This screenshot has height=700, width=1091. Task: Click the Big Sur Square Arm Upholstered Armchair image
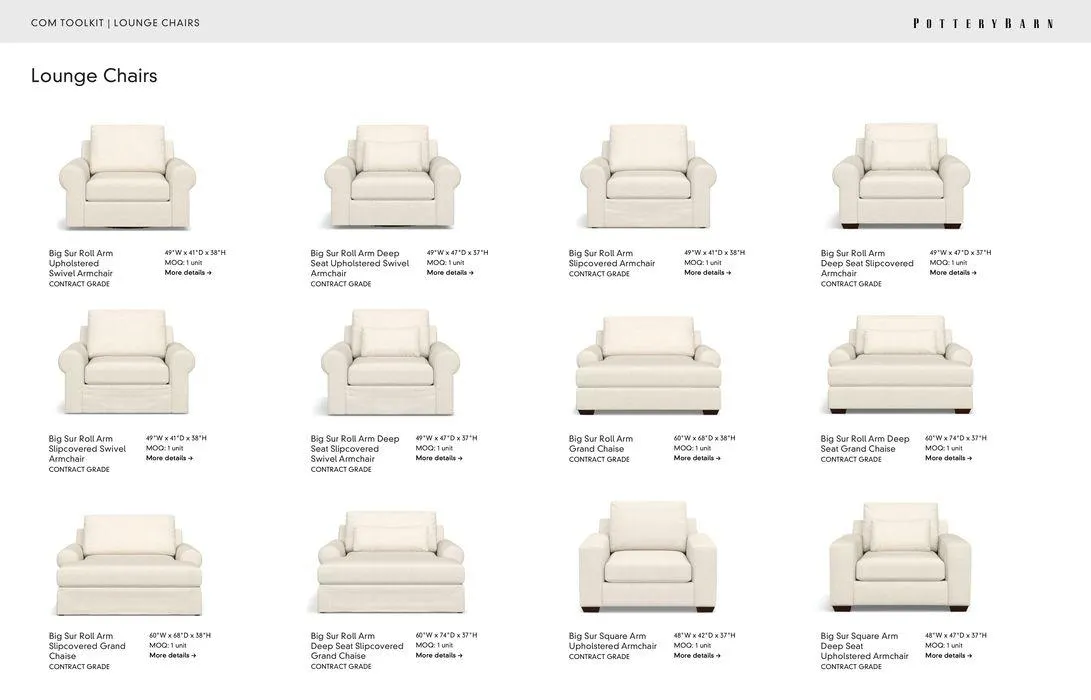[x=647, y=557]
